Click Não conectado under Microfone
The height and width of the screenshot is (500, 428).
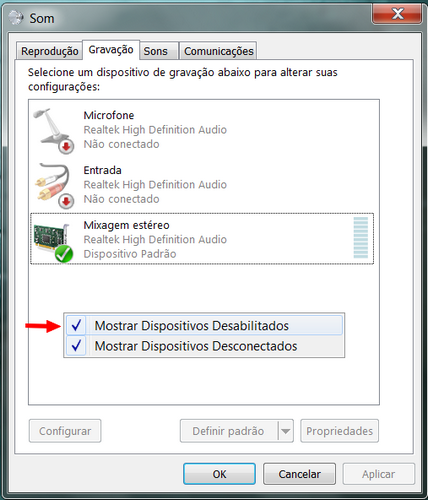tap(121, 144)
